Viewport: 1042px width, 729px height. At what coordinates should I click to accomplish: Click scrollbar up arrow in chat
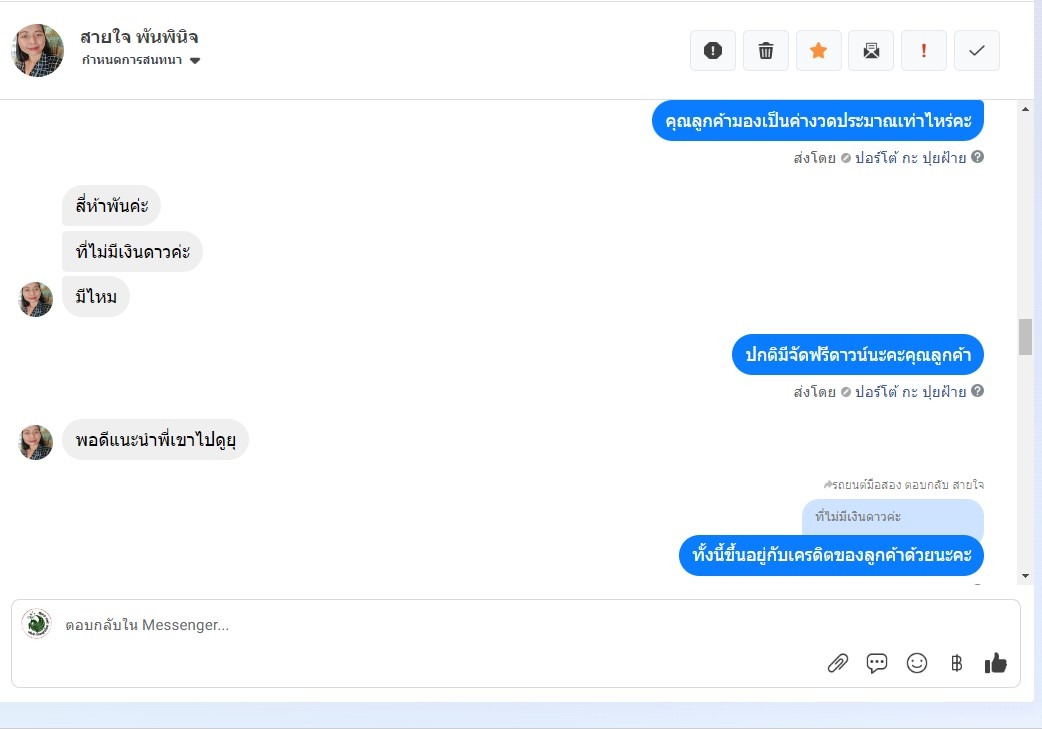point(1025,109)
